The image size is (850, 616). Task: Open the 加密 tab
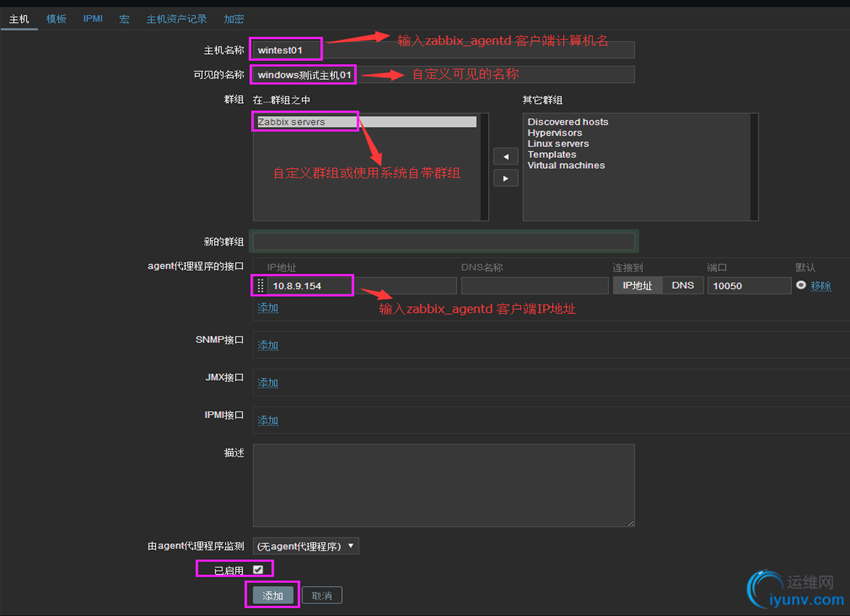coord(234,19)
